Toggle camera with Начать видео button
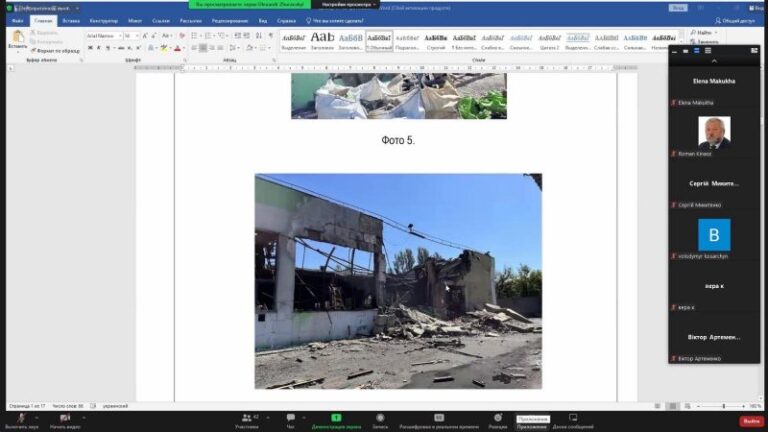Screen dimensions: 768x432 tap(65, 418)
